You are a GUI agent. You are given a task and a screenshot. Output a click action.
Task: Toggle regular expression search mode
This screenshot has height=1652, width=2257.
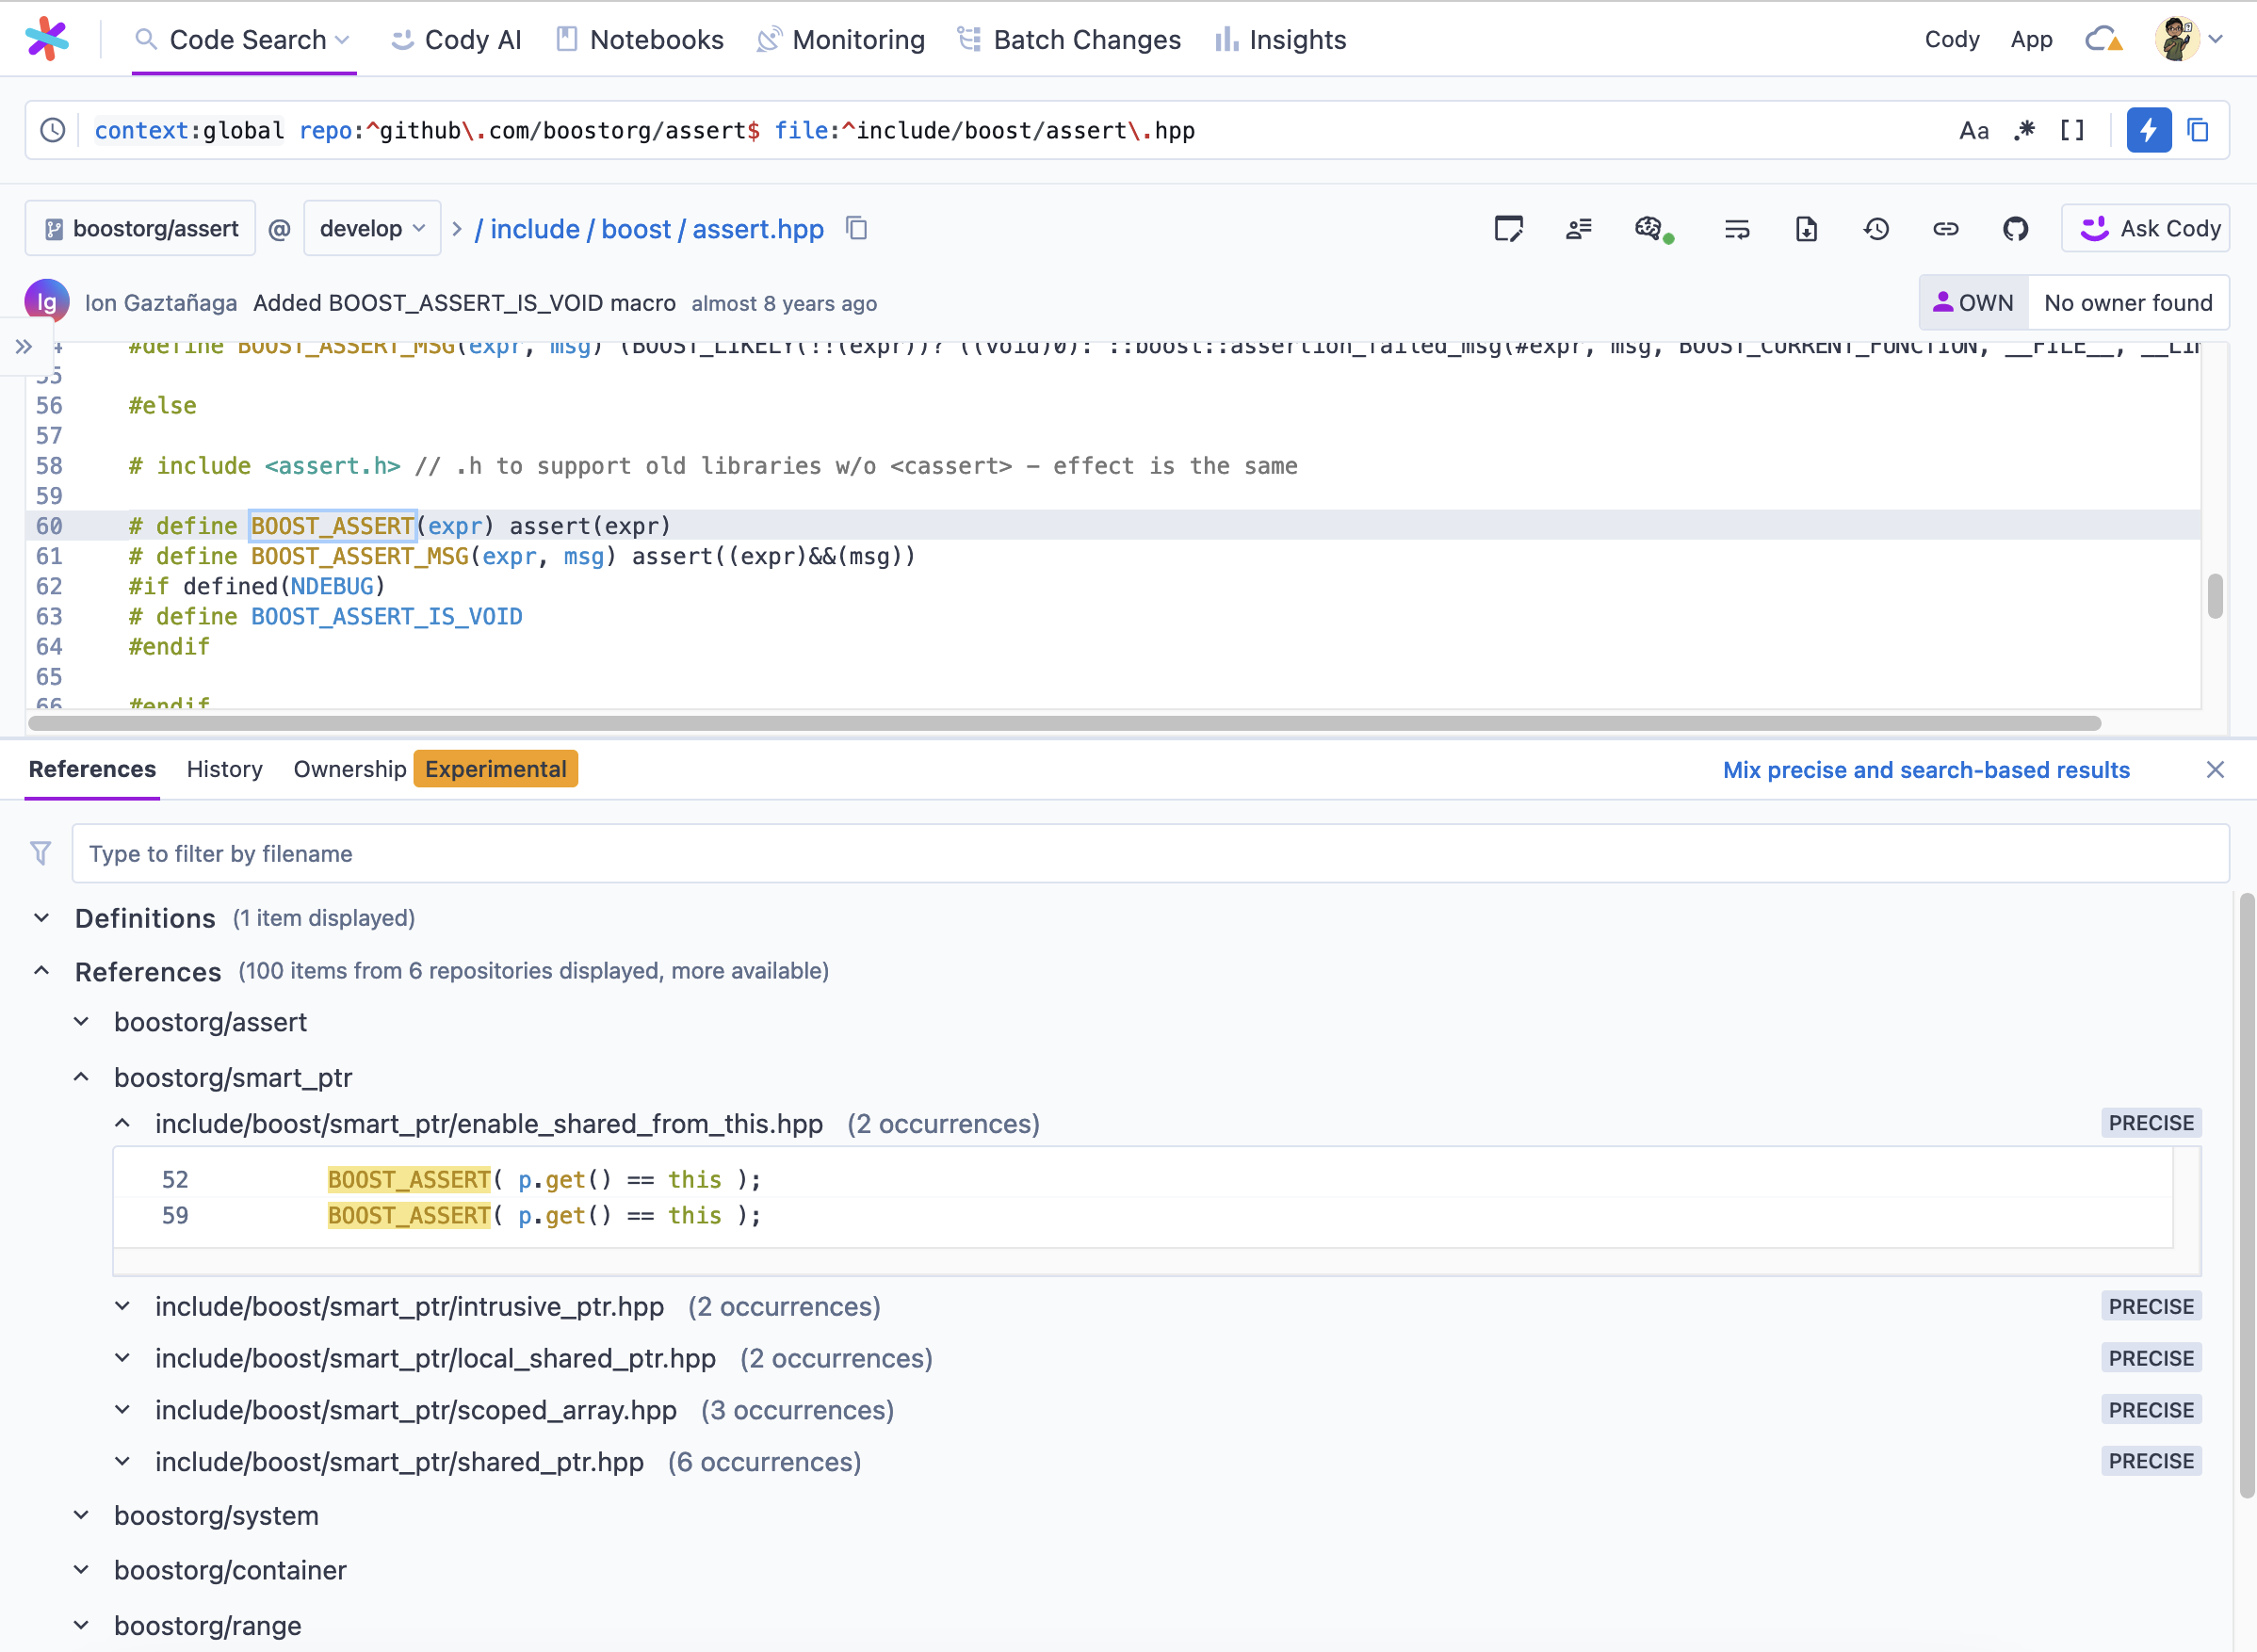pos(2024,130)
